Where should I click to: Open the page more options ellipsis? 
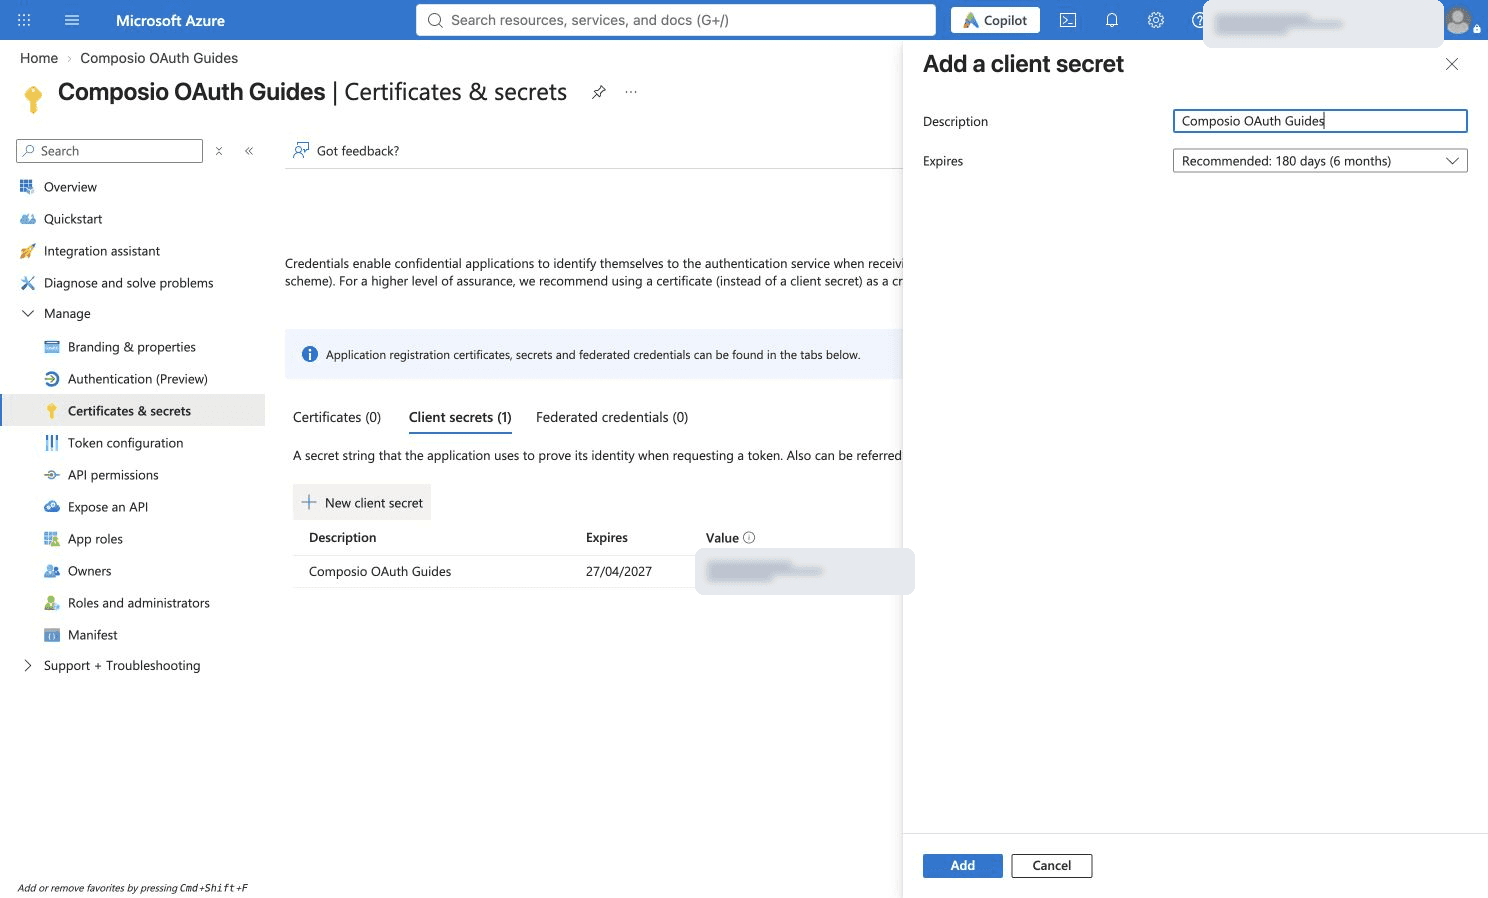click(x=631, y=92)
